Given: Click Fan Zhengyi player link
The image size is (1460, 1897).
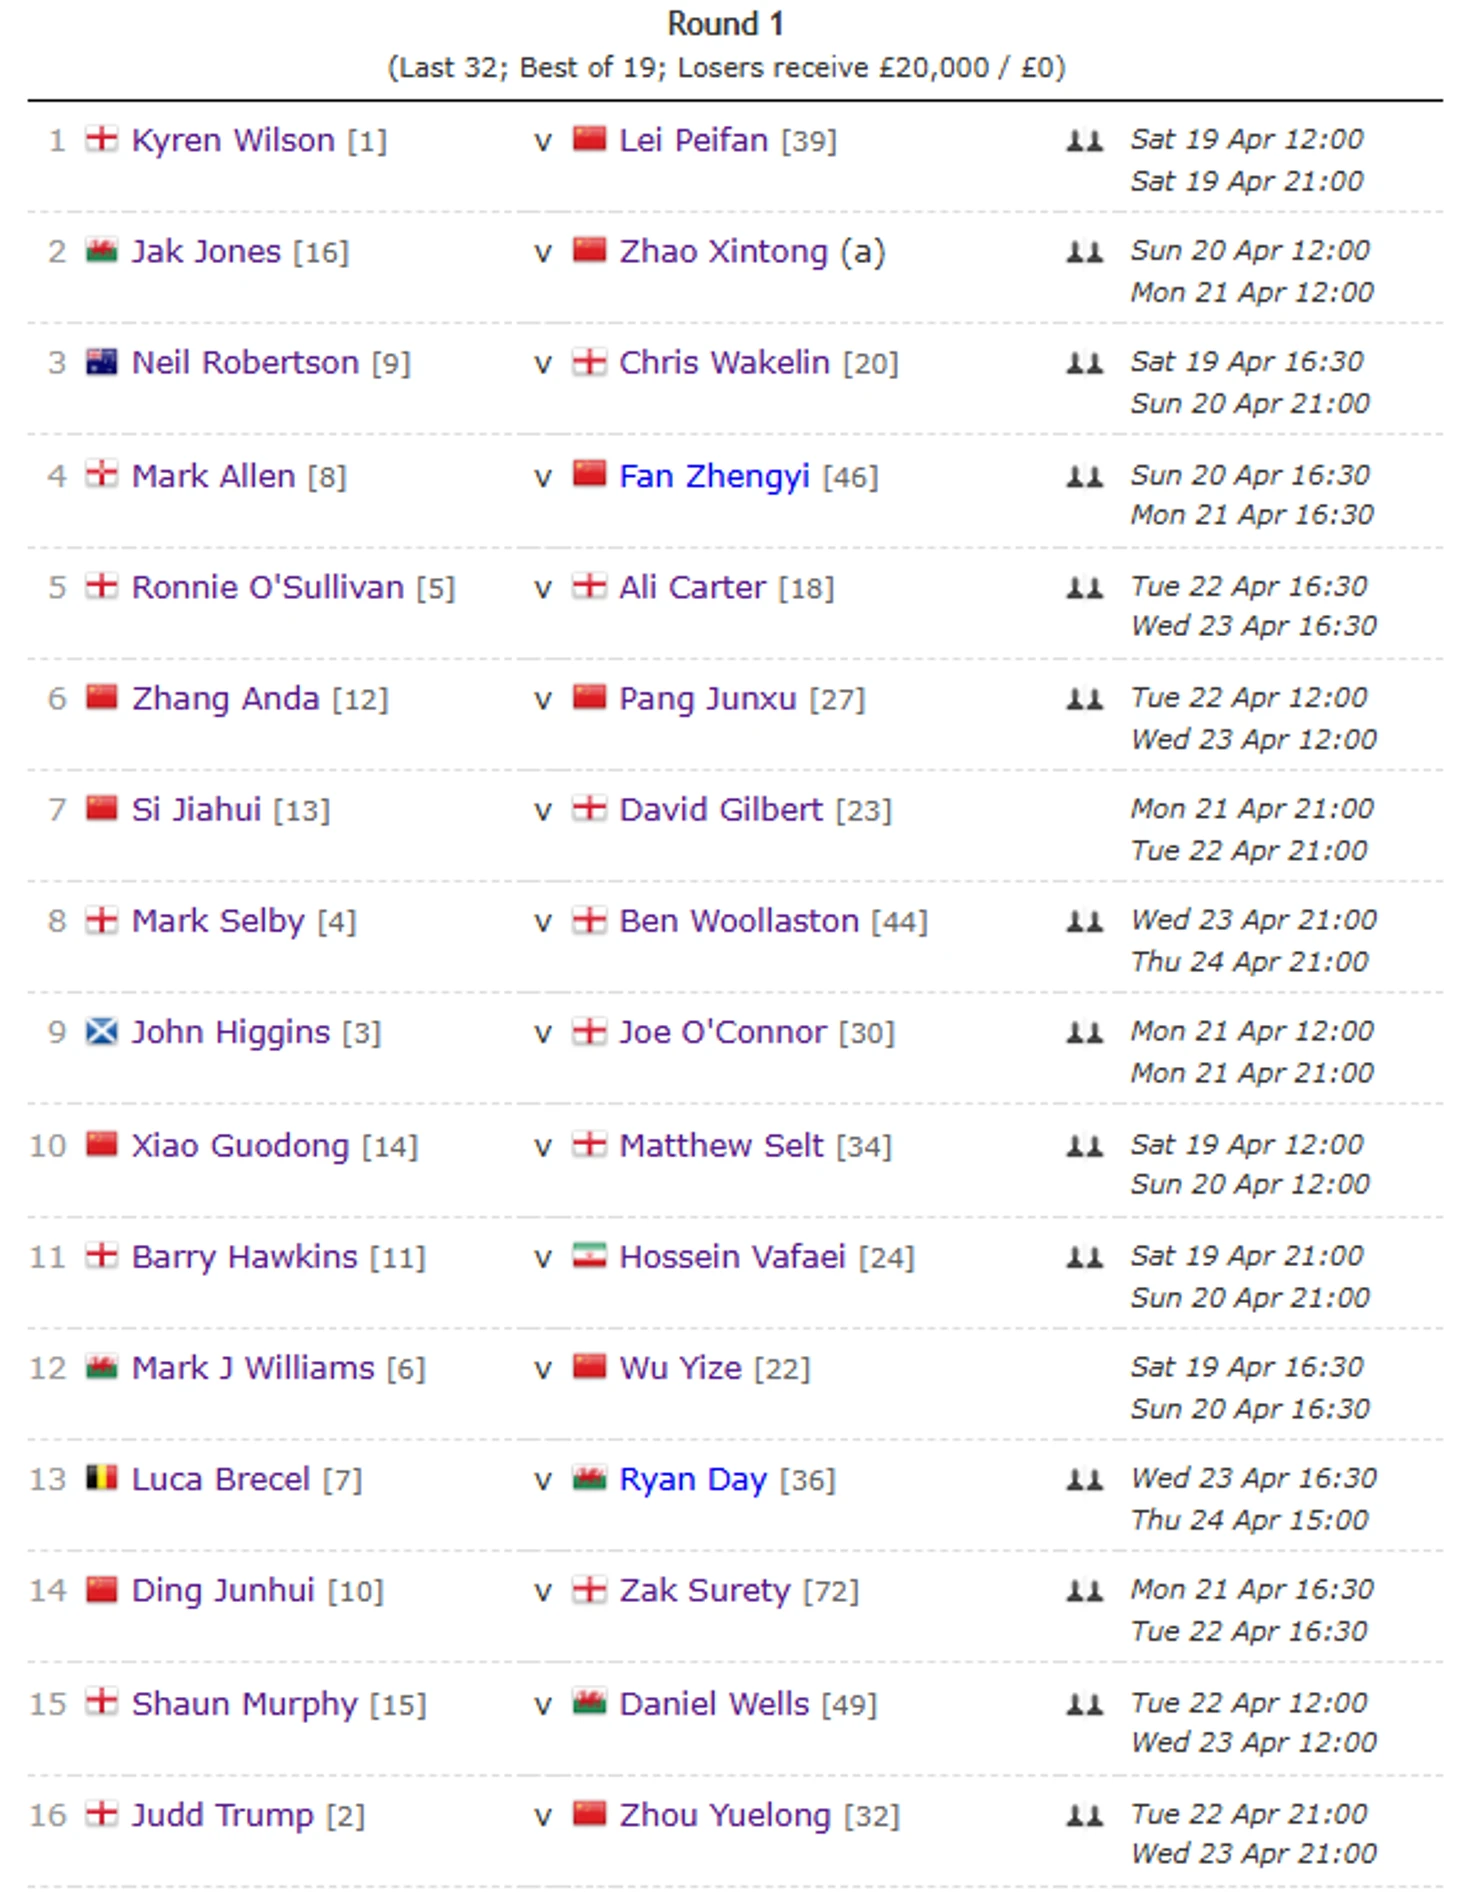Looking at the screenshot, I should click(x=714, y=476).
